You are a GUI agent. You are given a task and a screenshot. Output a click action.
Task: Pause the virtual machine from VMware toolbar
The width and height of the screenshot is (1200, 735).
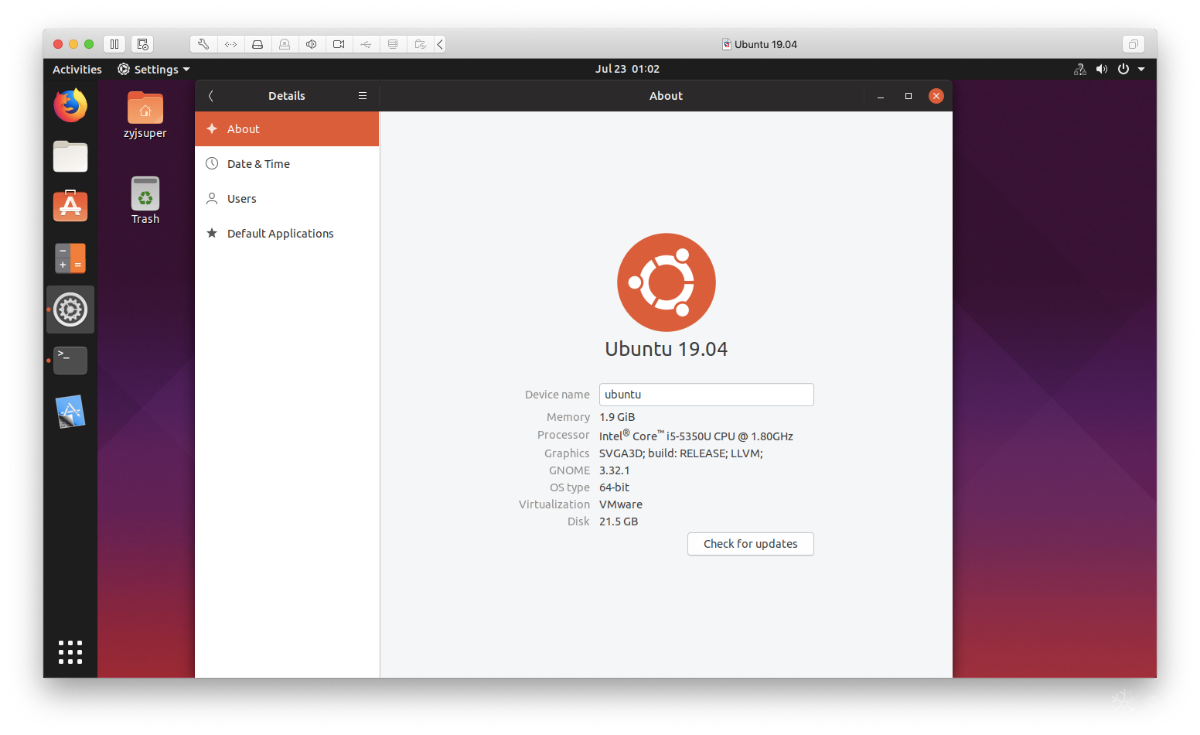tap(114, 44)
